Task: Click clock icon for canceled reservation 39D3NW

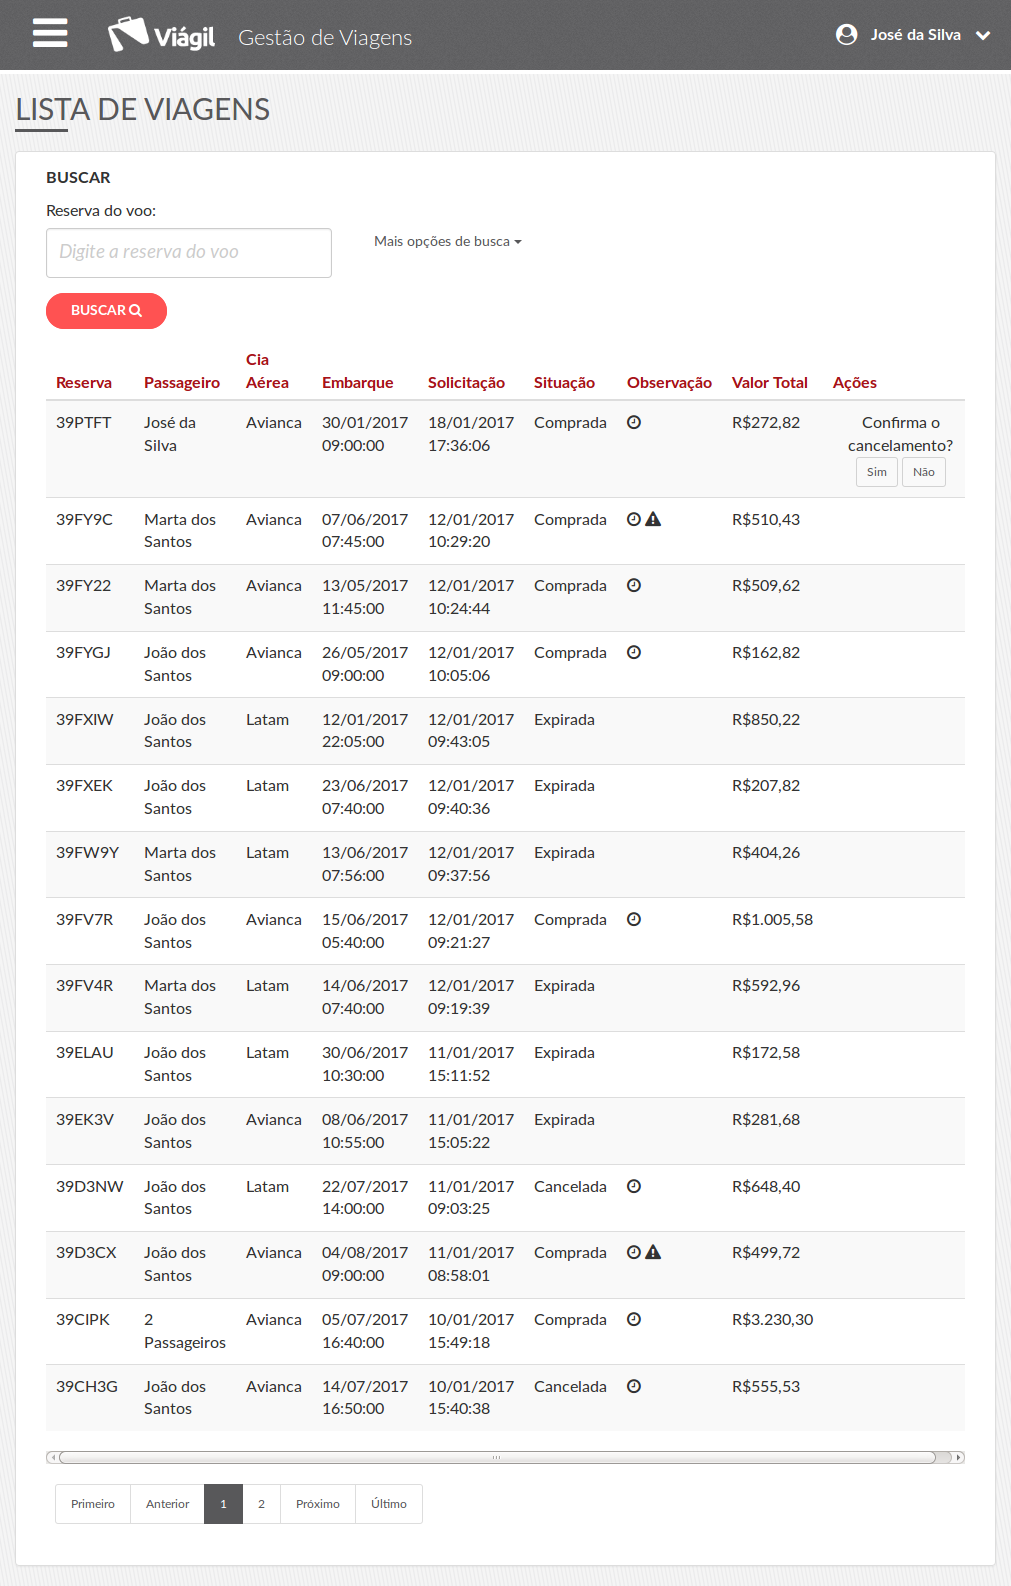Action: pos(634,1187)
